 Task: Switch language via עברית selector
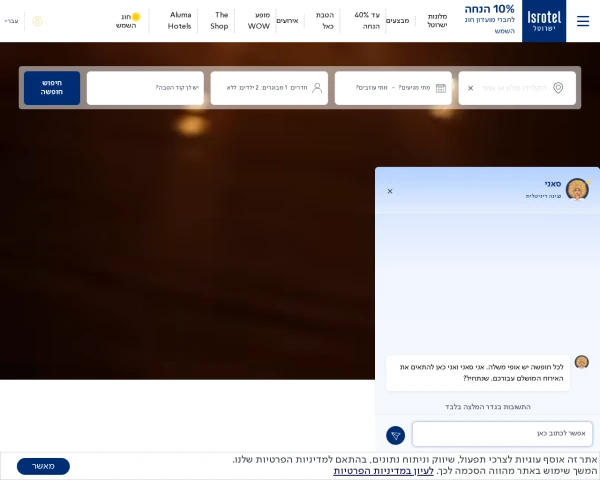pos(11,21)
